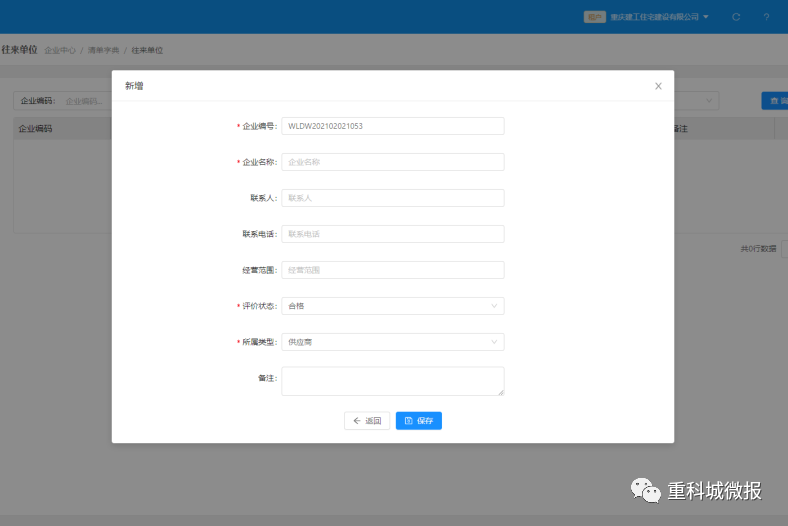Click the 返回 button

point(367,421)
